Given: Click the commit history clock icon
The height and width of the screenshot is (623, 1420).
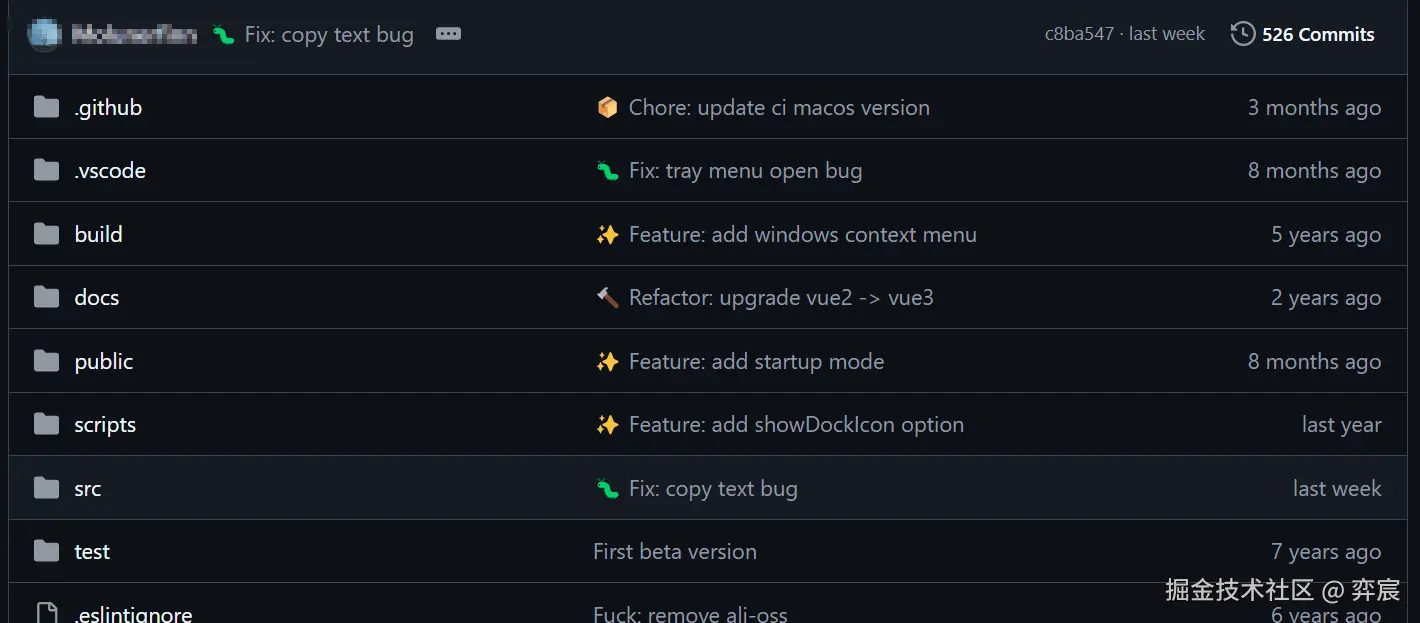Looking at the screenshot, I should (1242, 34).
